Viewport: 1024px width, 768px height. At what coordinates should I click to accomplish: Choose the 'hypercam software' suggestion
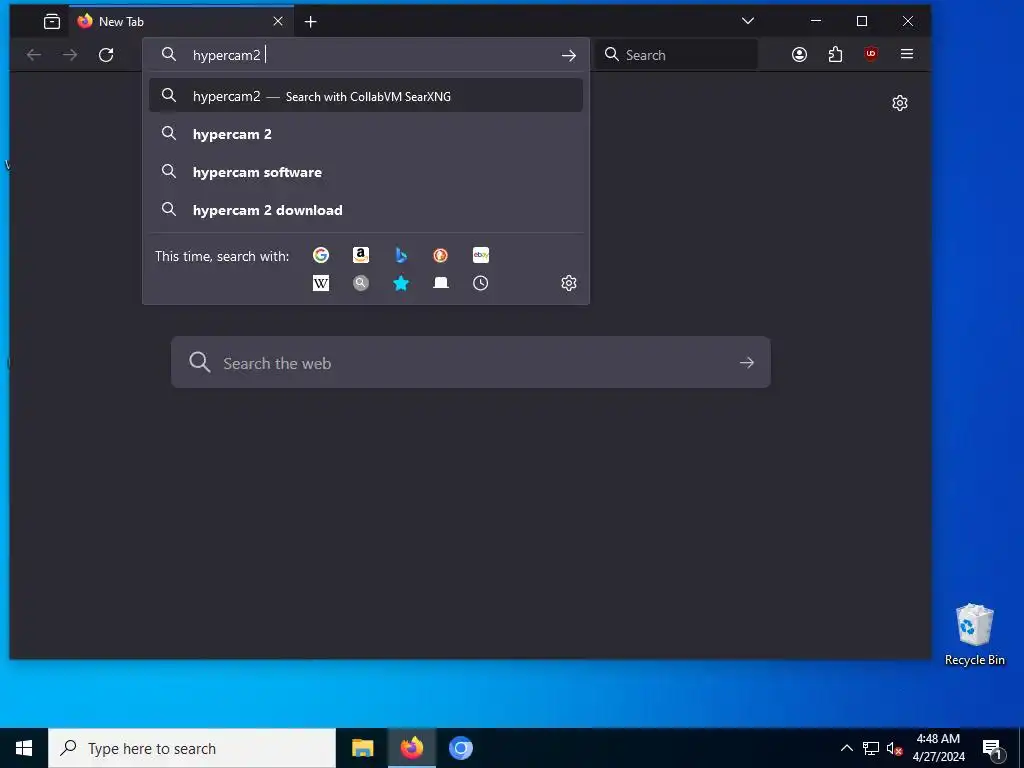pyautogui.click(x=366, y=172)
